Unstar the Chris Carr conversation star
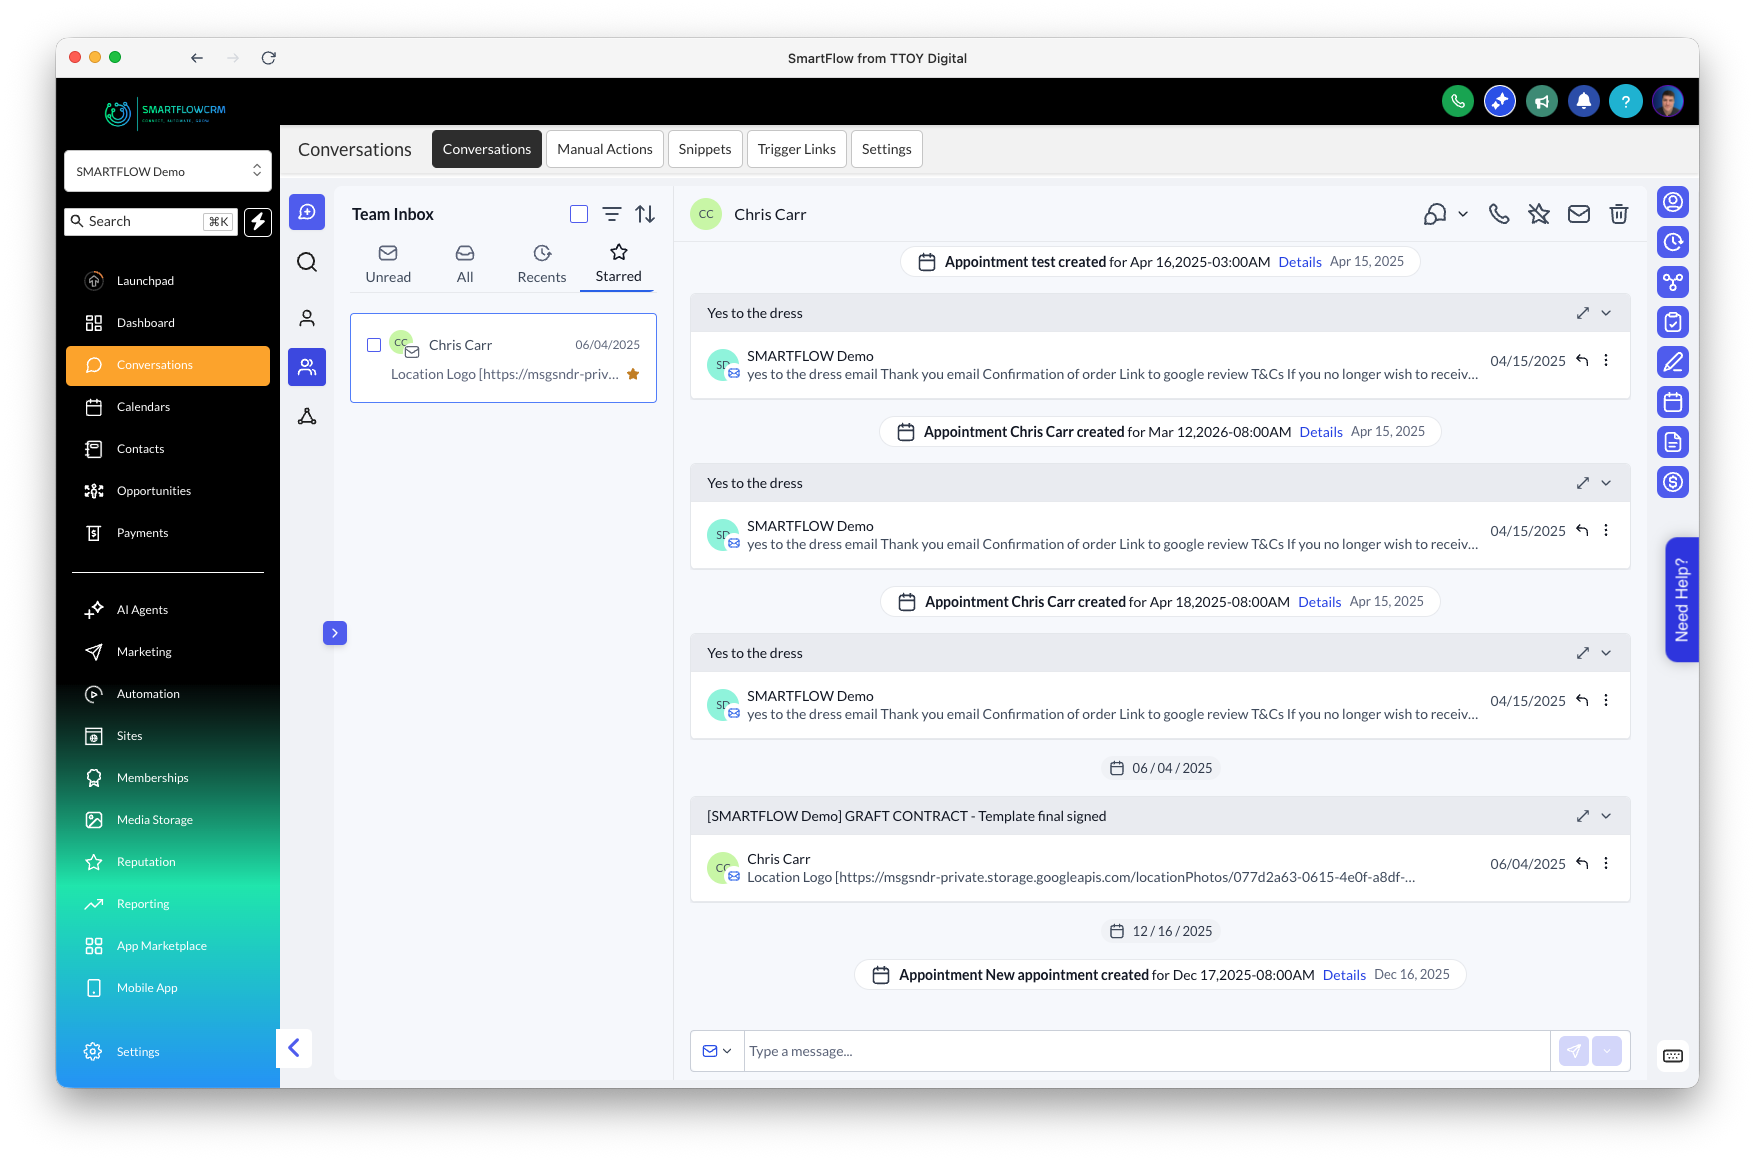Image resolution: width=1755 pixels, height=1162 pixels. tap(633, 373)
